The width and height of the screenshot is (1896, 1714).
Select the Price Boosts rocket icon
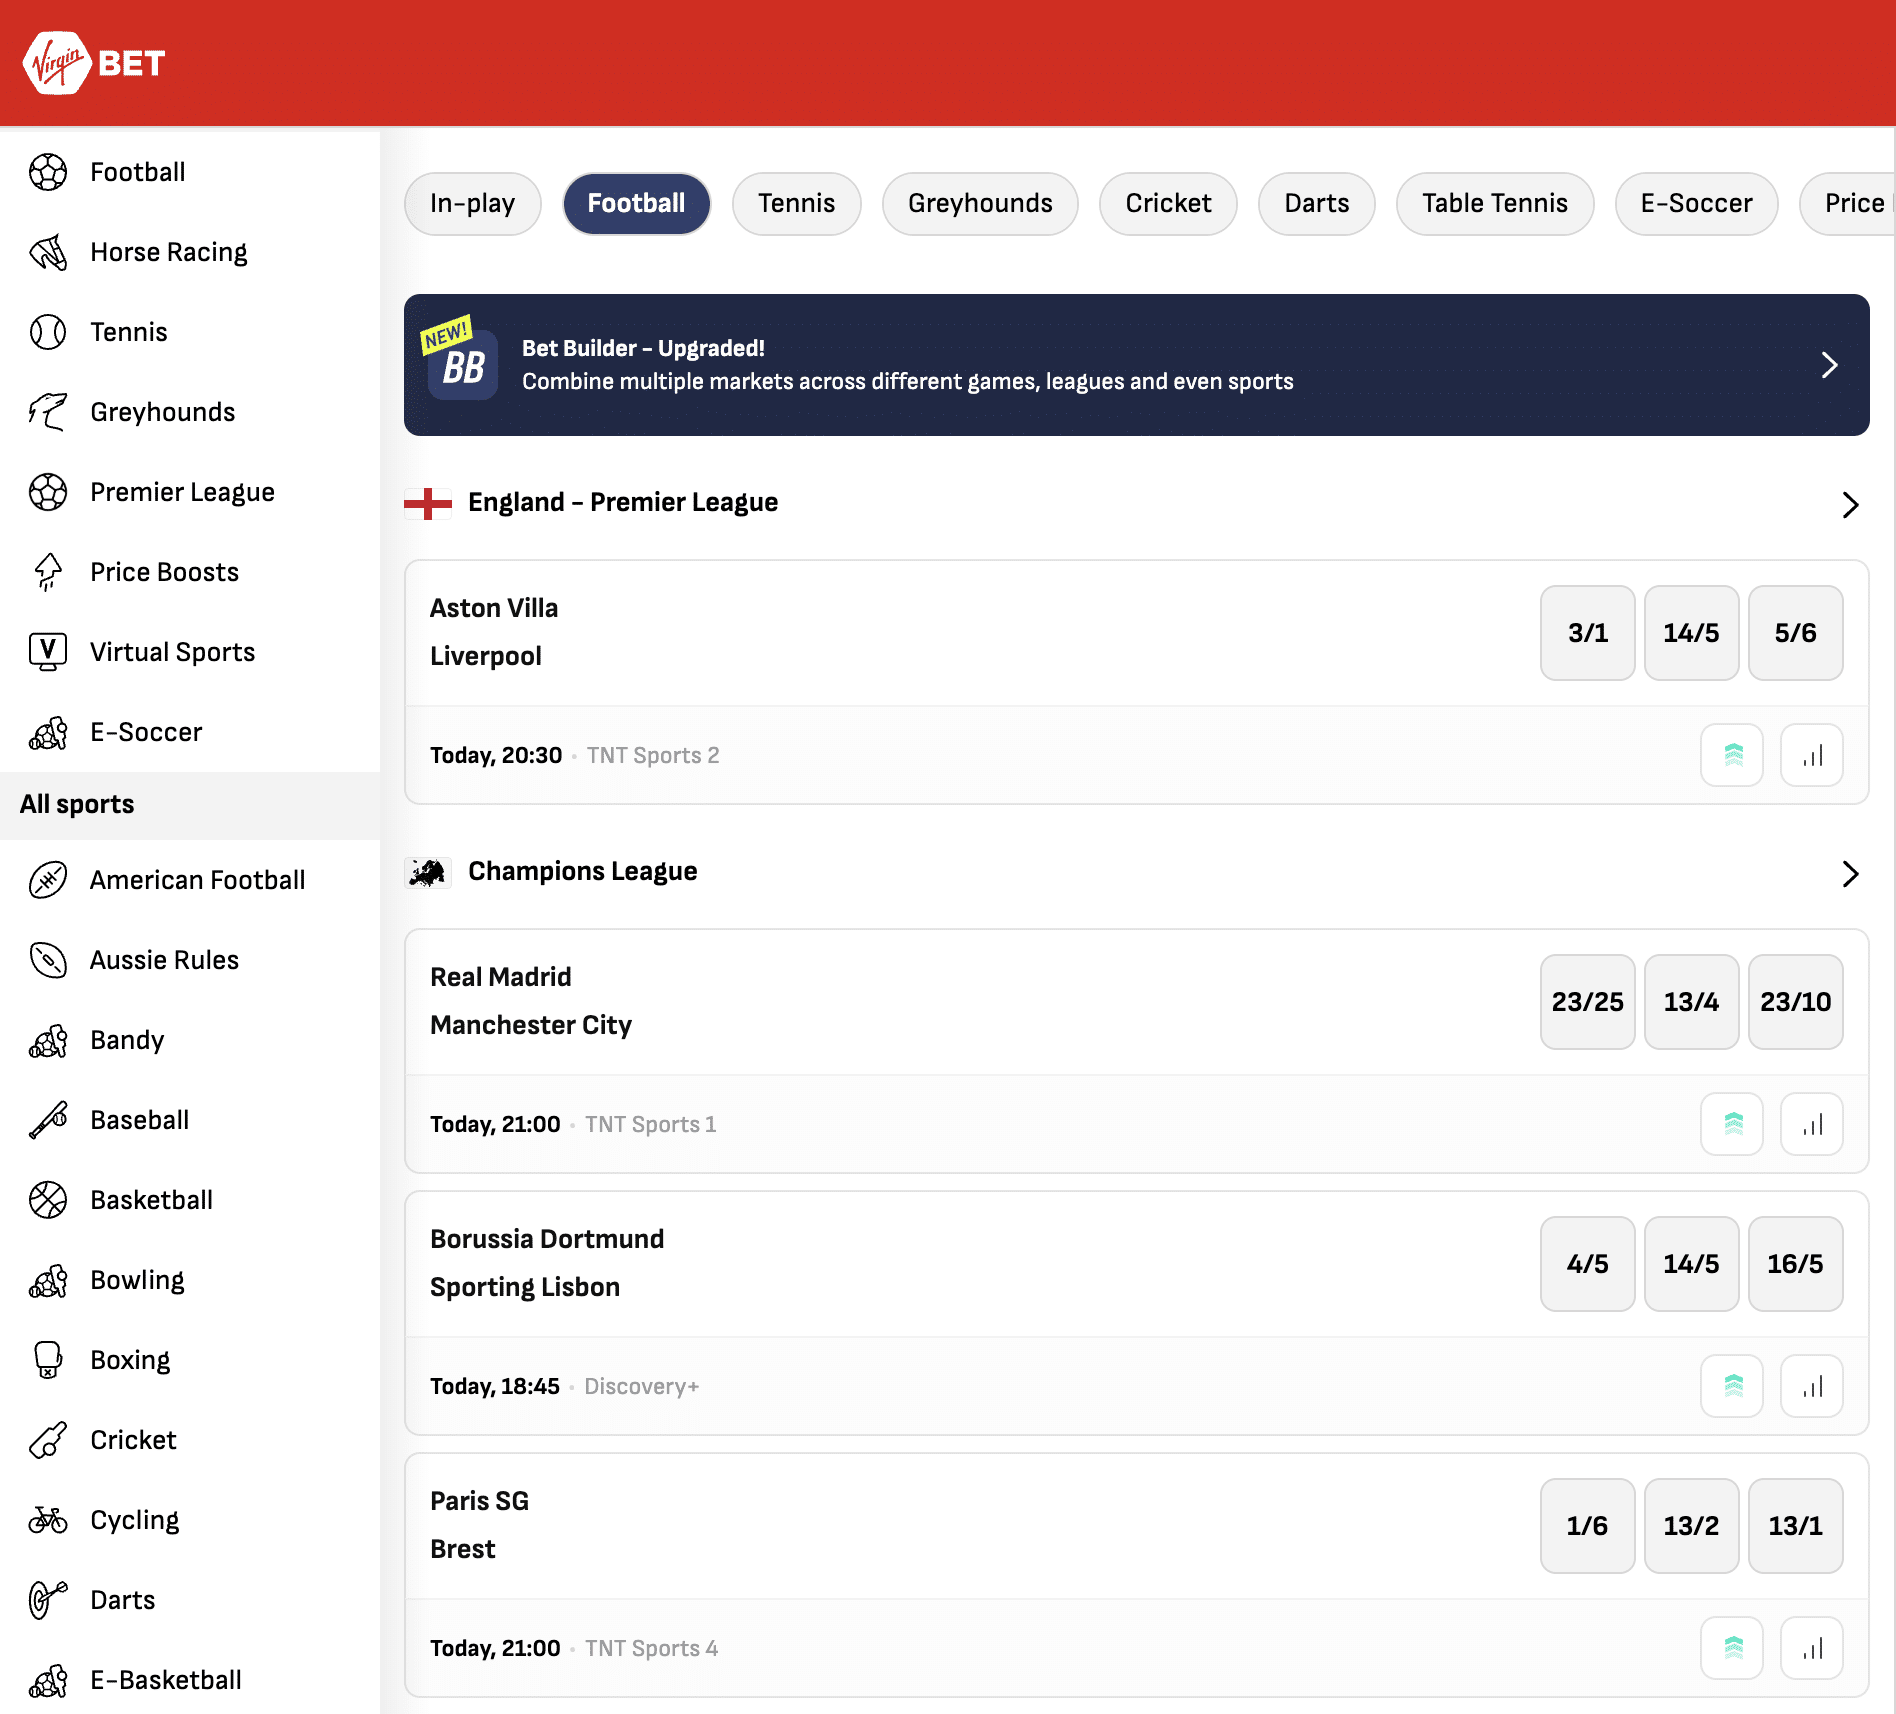pyautogui.click(x=46, y=571)
